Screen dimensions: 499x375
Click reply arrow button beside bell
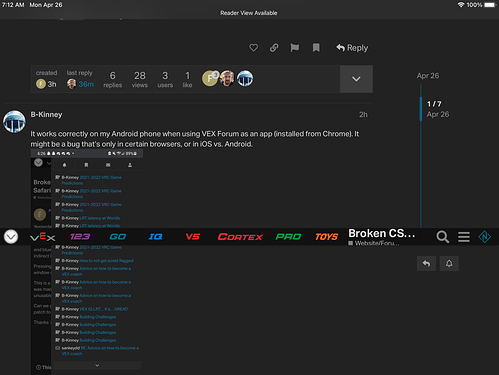pyautogui.click(x=426, y=264)
